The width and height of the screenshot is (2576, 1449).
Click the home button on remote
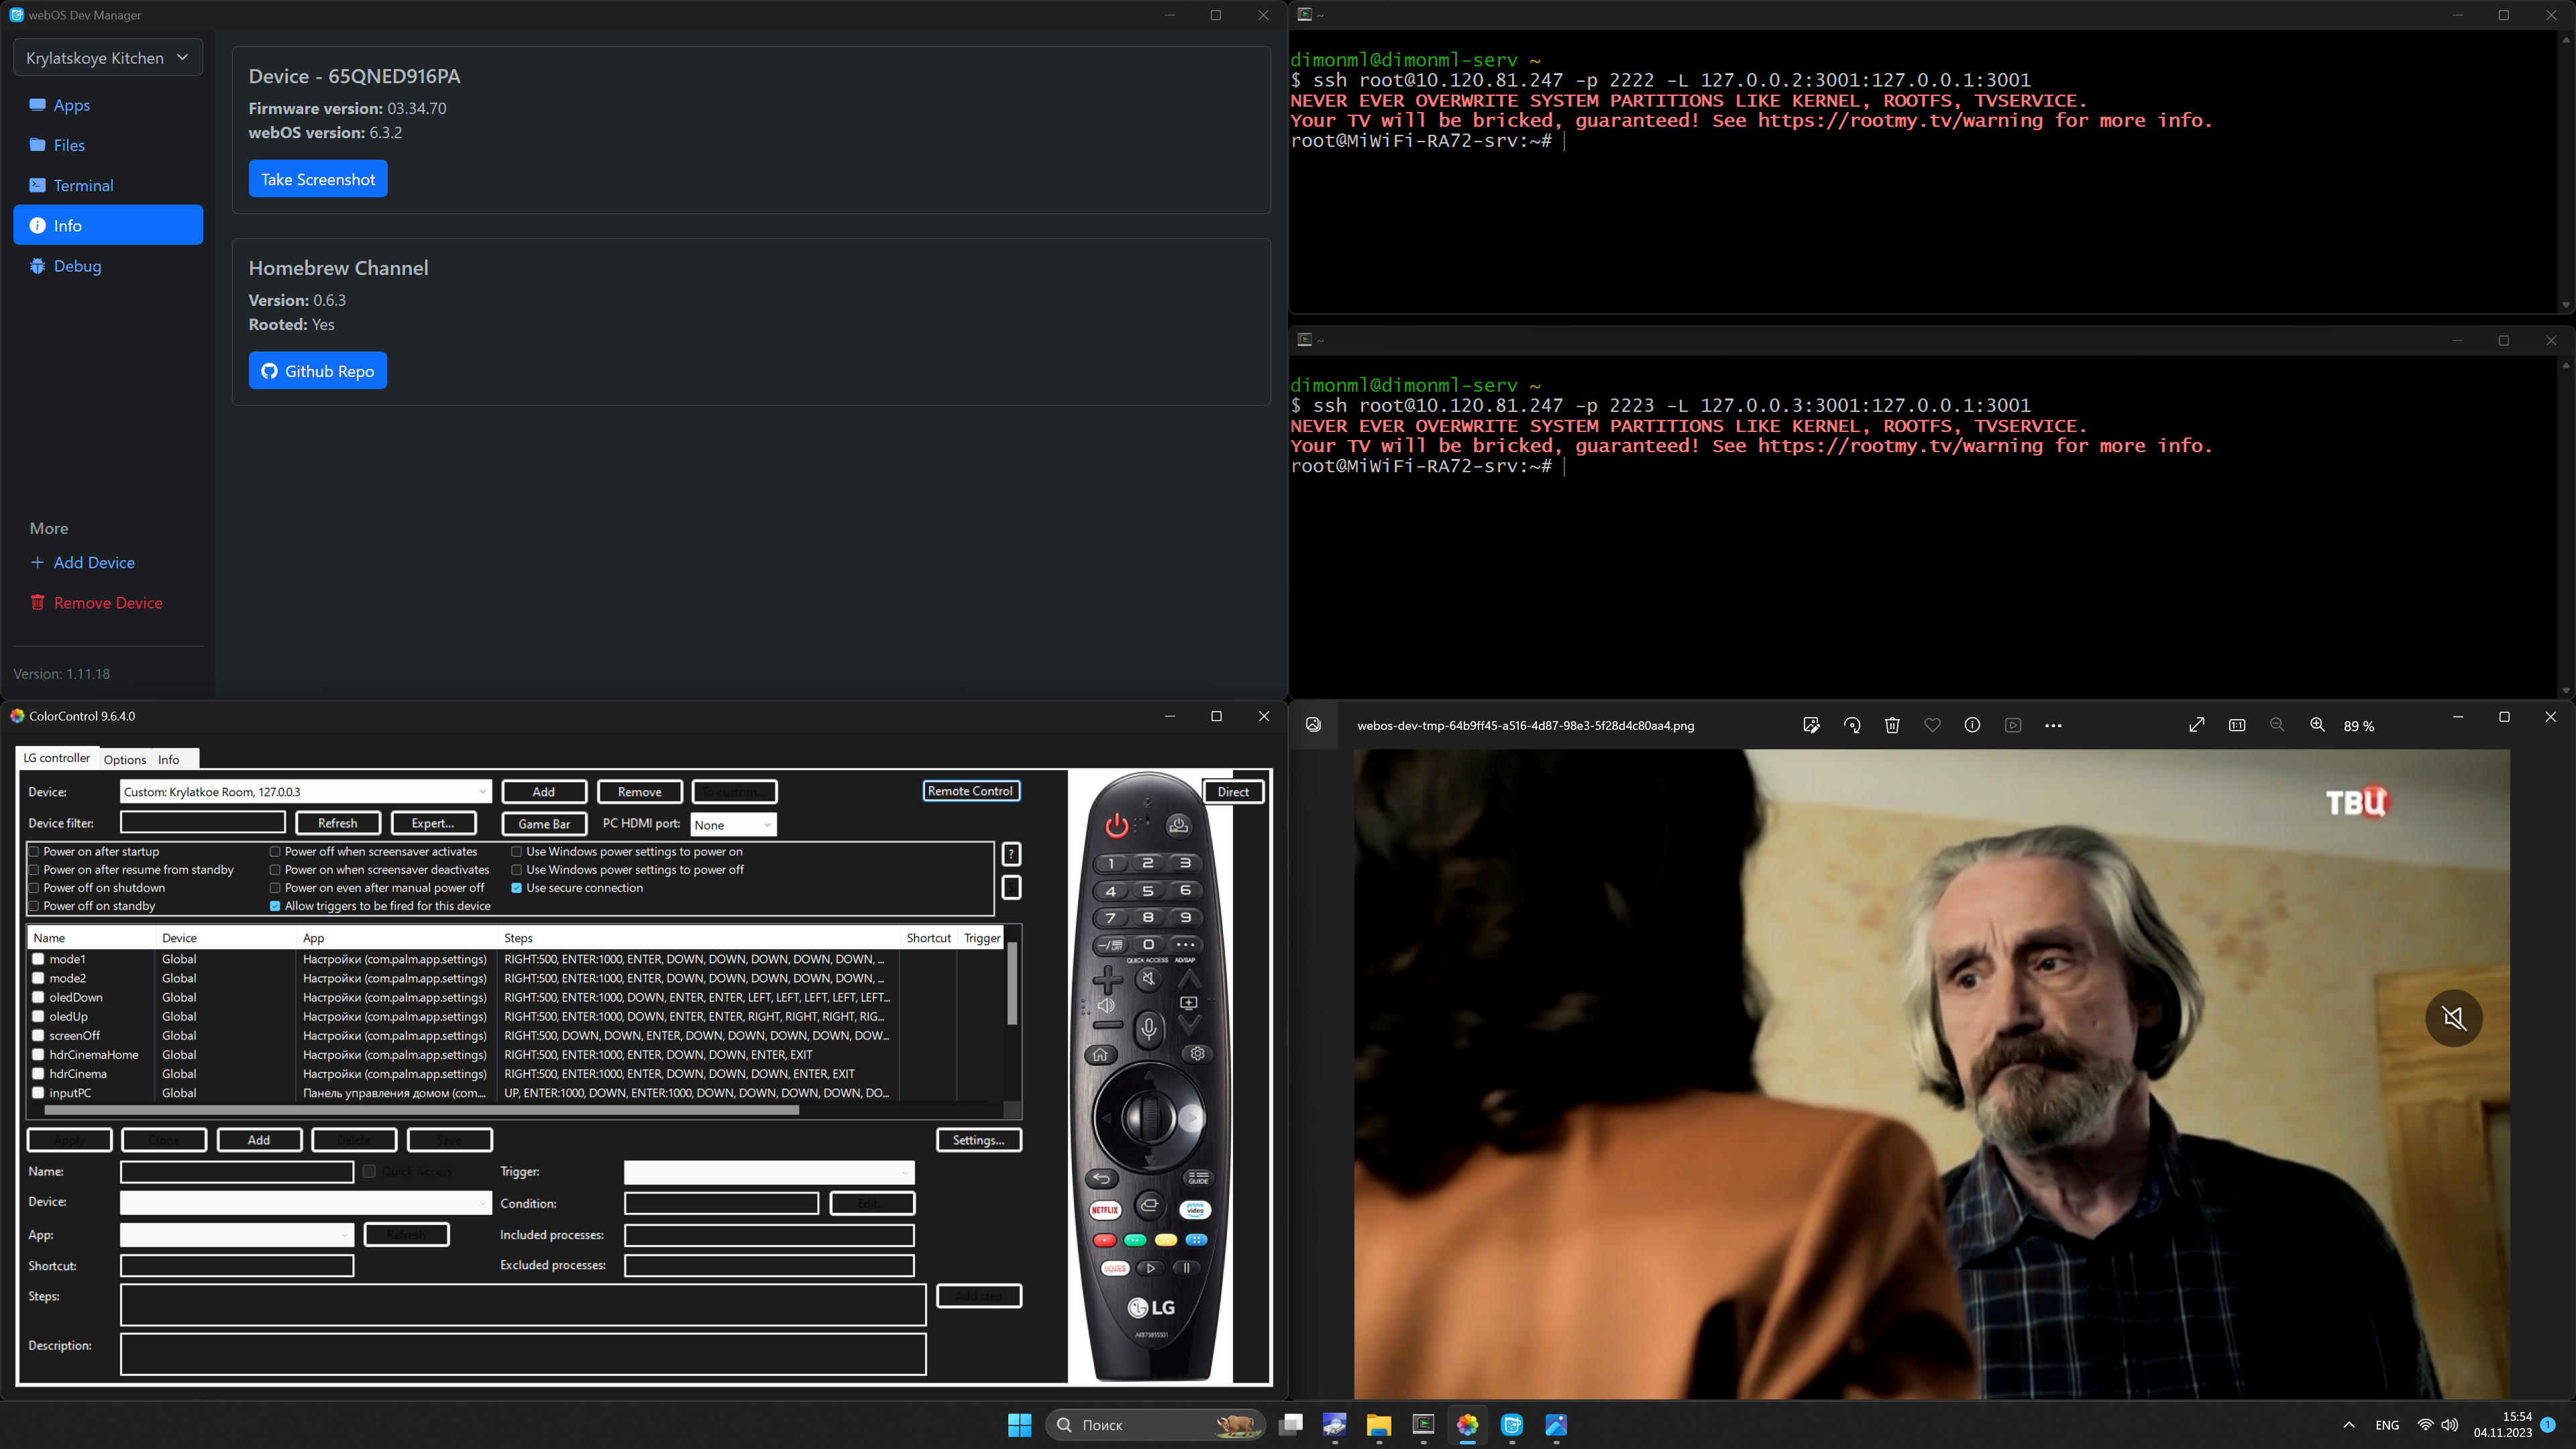tap(1100, 1054)
